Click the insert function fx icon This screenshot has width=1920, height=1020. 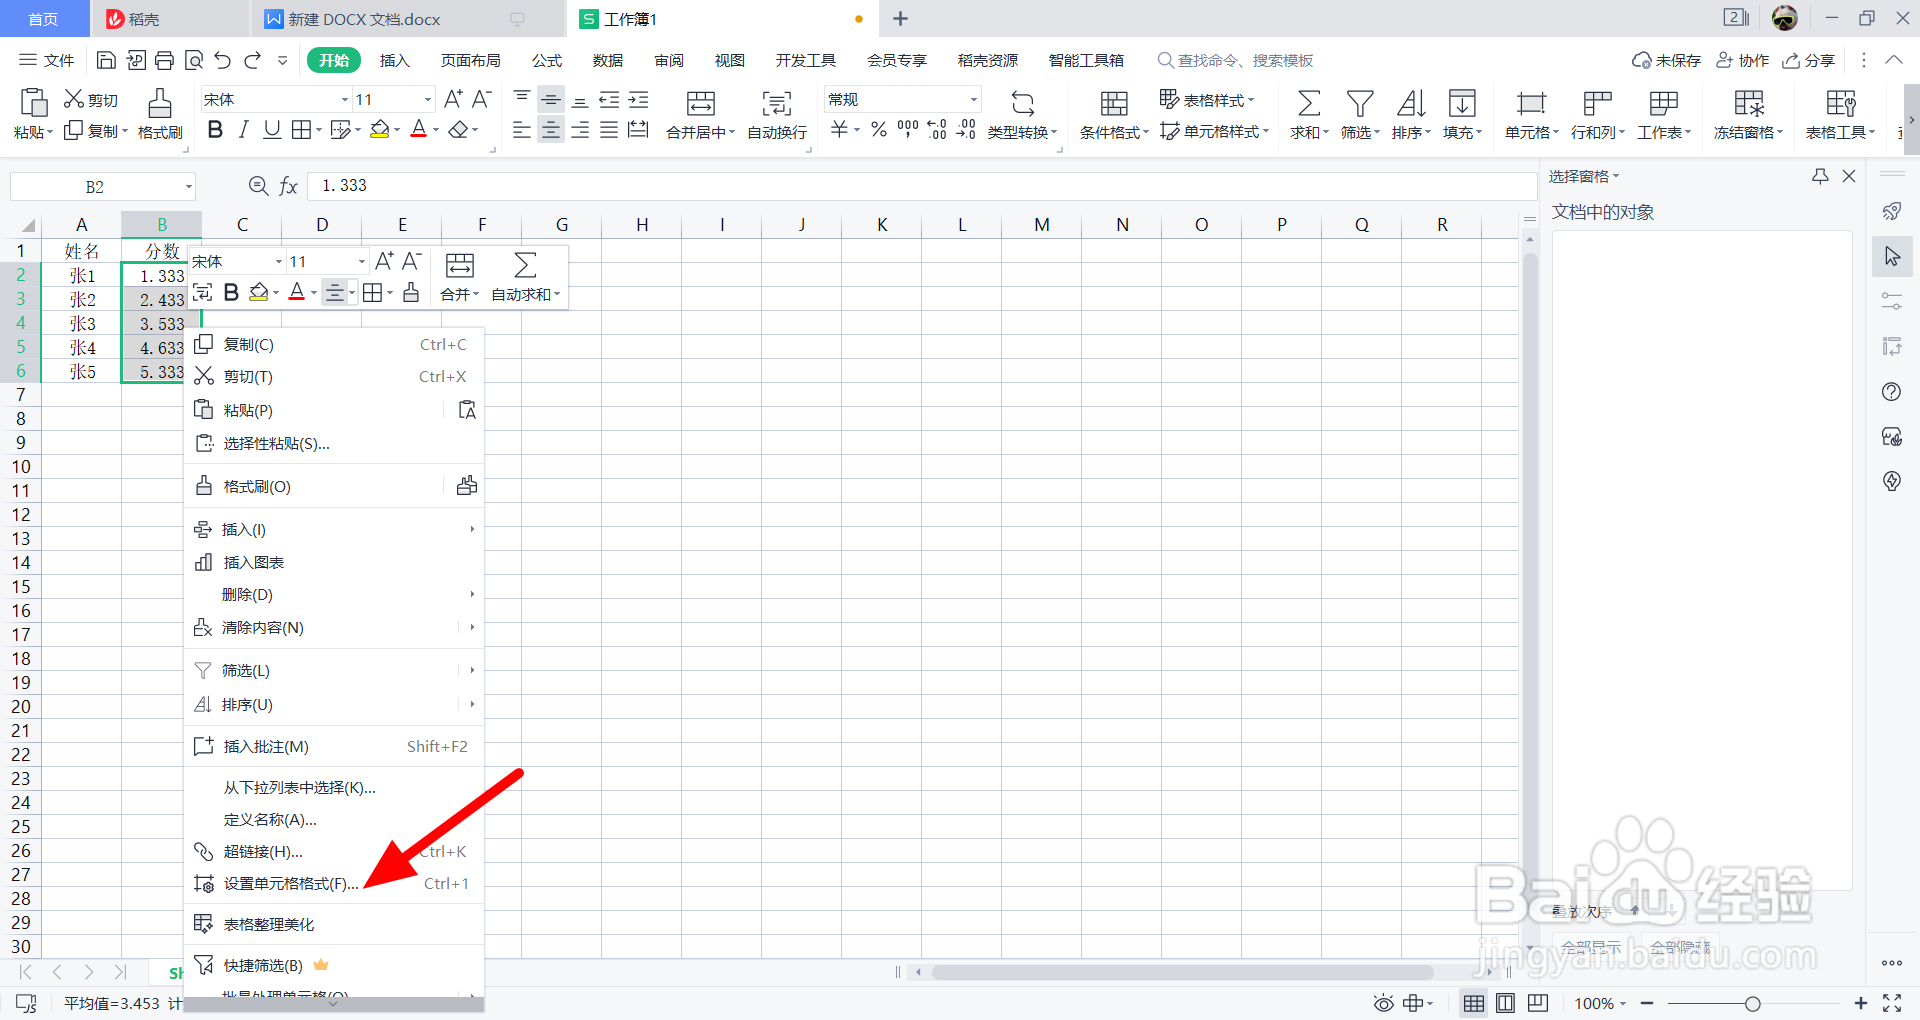[x=288, y=186]
